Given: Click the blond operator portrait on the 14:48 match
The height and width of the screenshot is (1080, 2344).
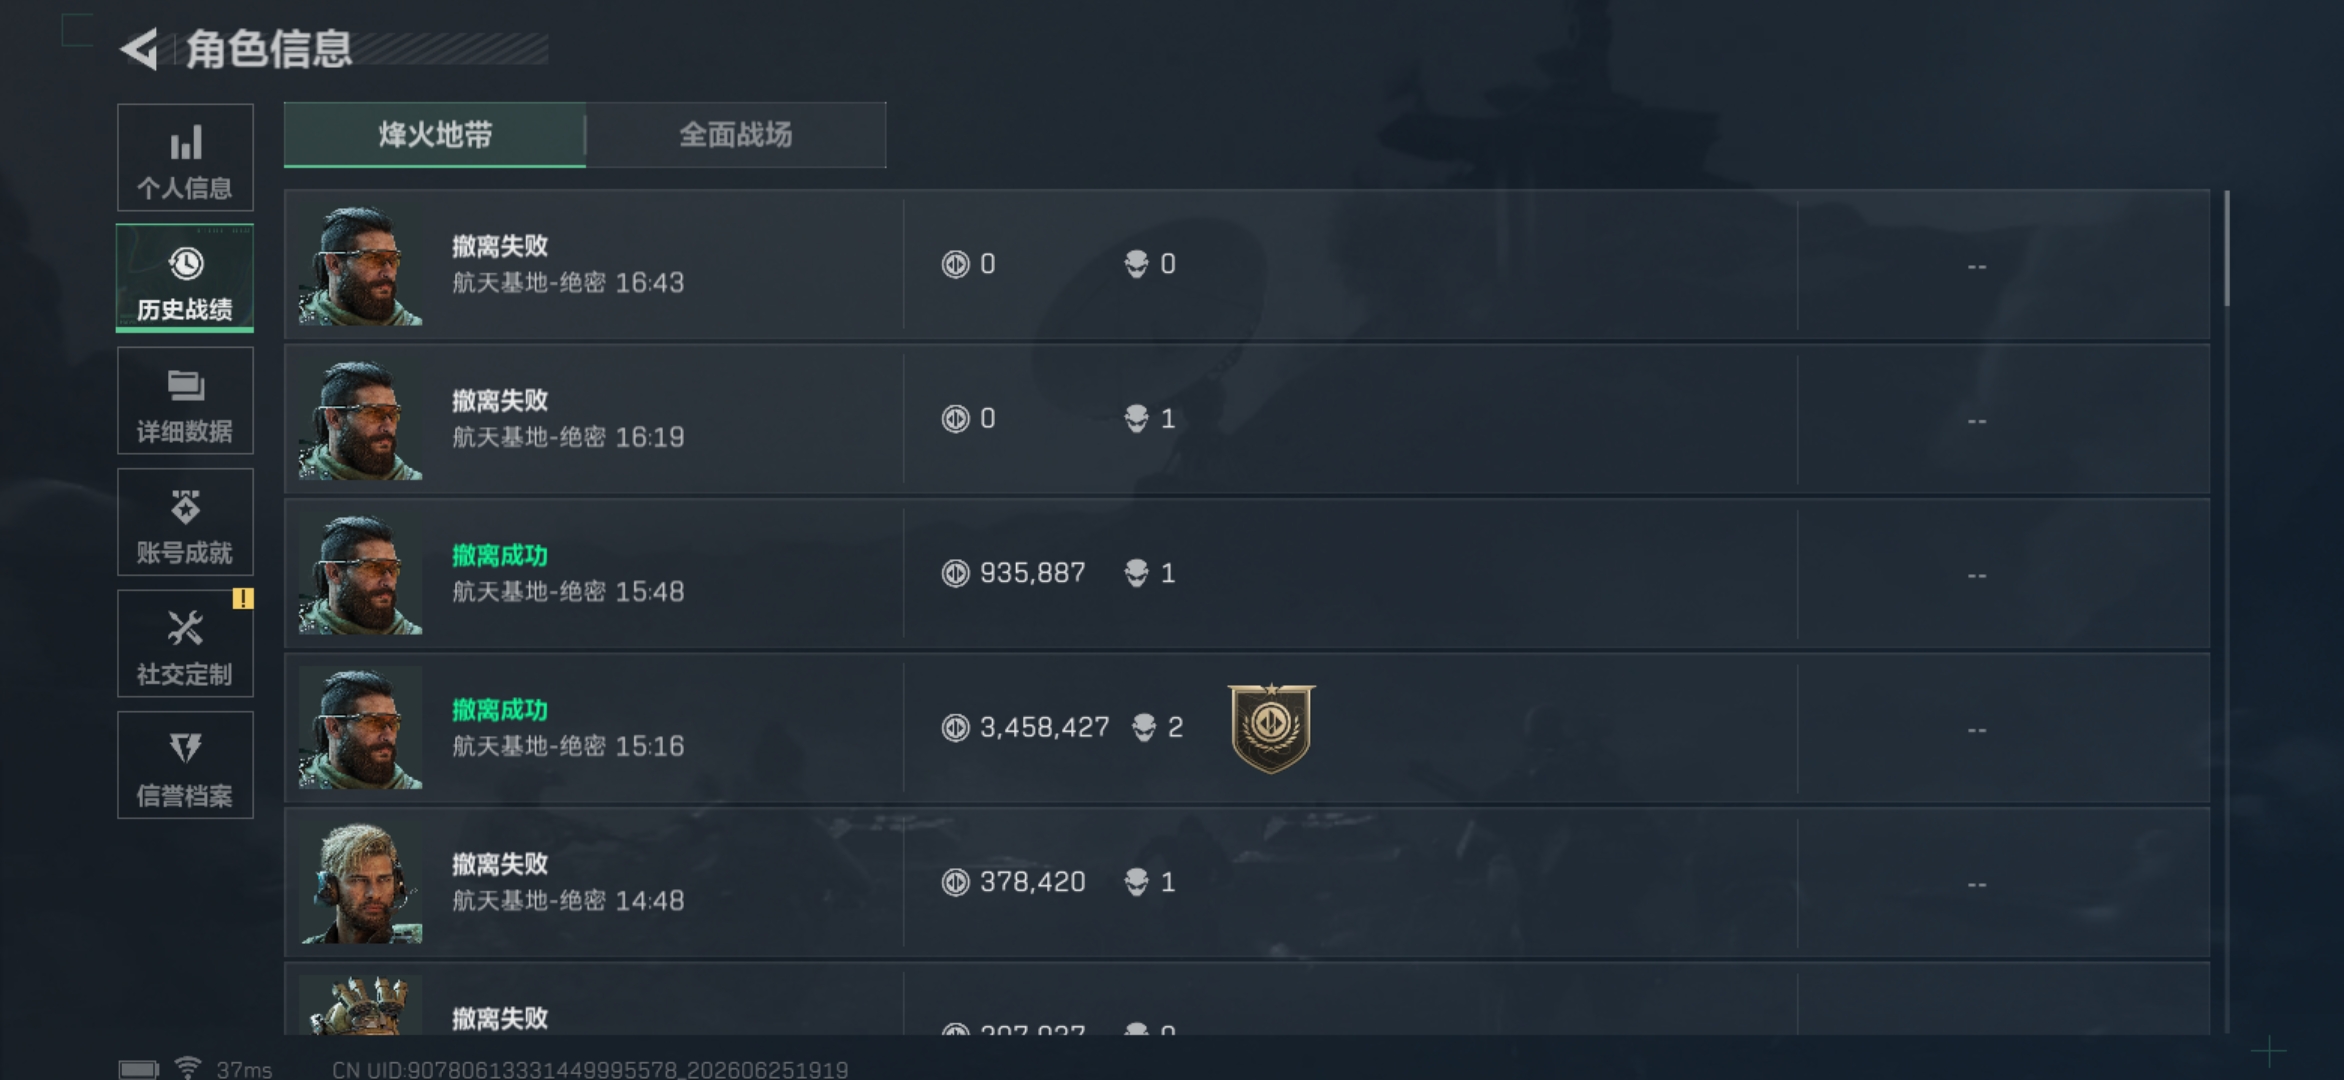Looking at the screenshot, I should tap(360, 883).
